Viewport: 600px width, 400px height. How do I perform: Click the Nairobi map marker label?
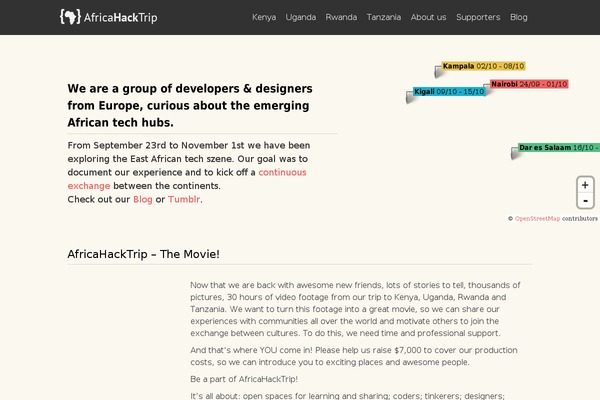pos(529,84)
